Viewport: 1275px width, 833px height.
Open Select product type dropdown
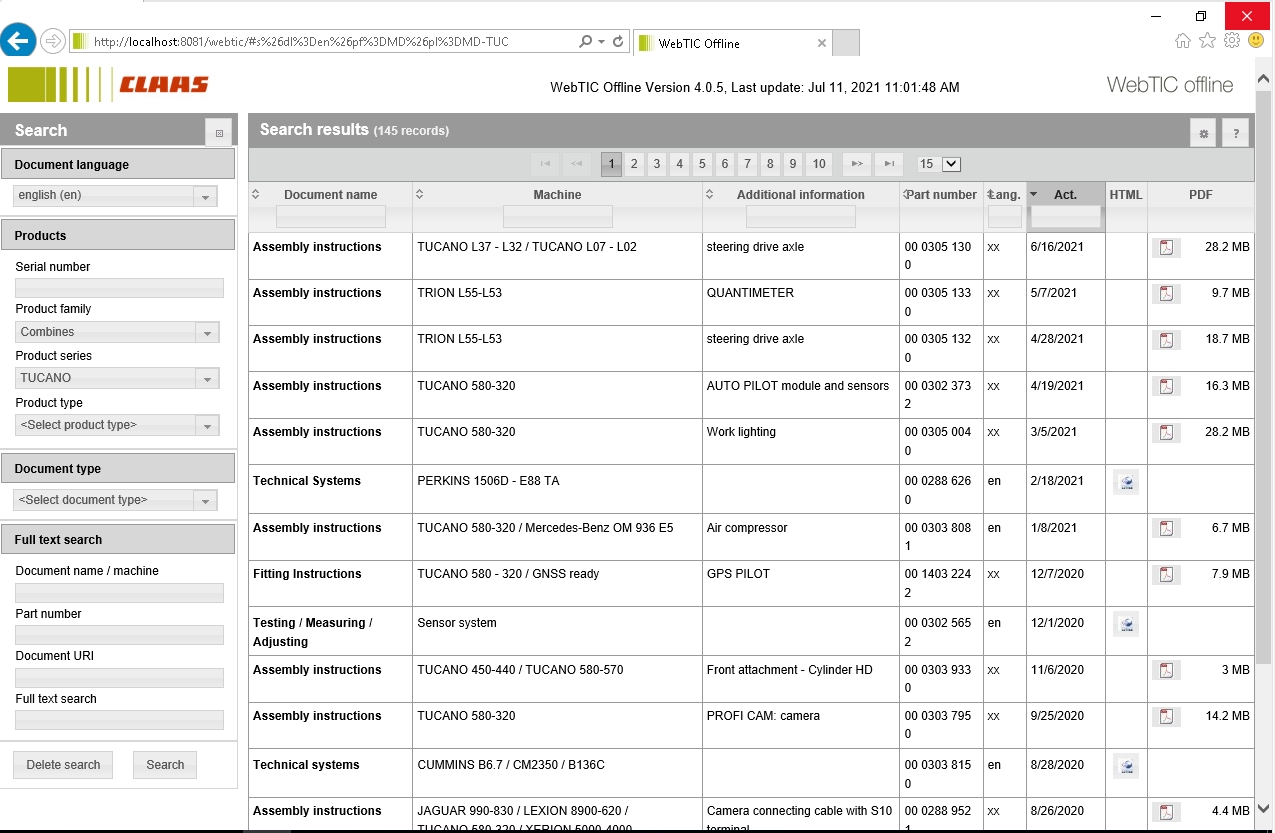[118, 425]
